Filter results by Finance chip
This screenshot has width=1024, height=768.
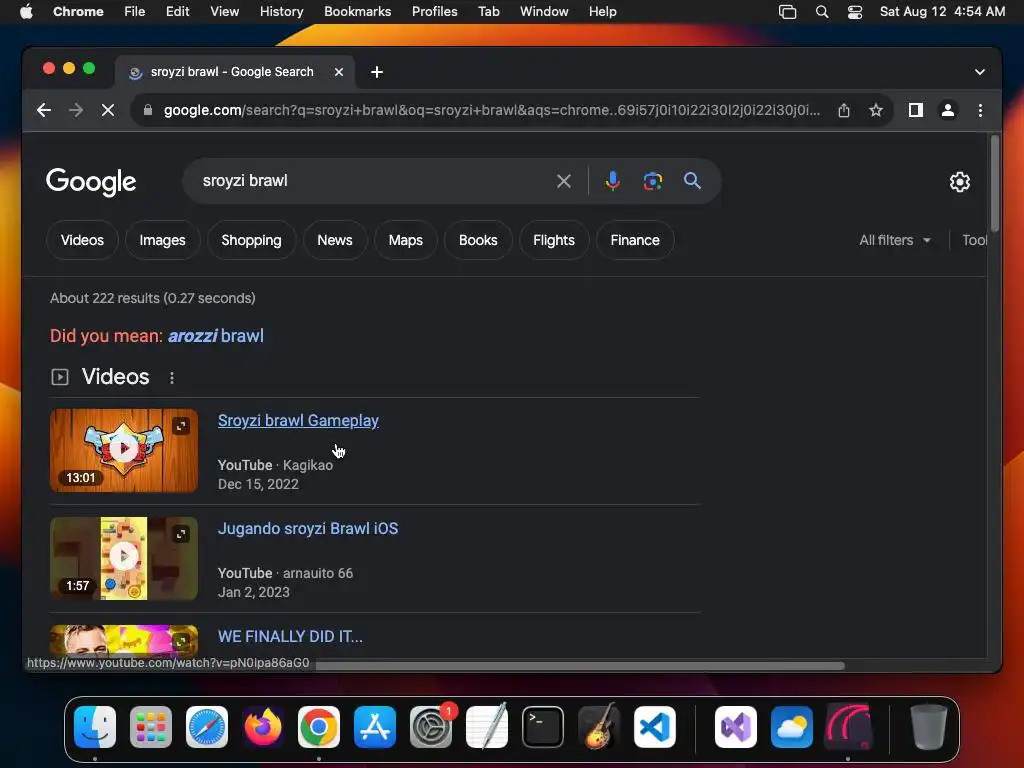coord(635,240)
